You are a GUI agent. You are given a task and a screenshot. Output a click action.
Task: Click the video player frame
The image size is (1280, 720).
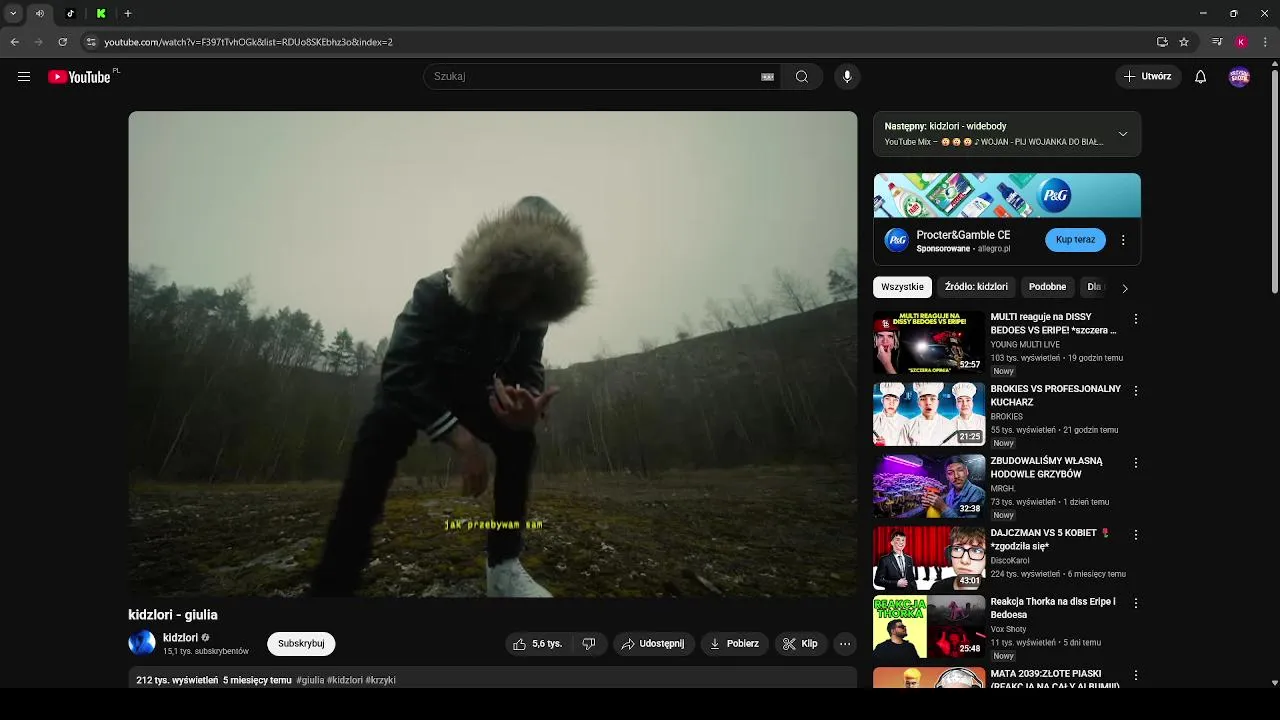[493, 354]
